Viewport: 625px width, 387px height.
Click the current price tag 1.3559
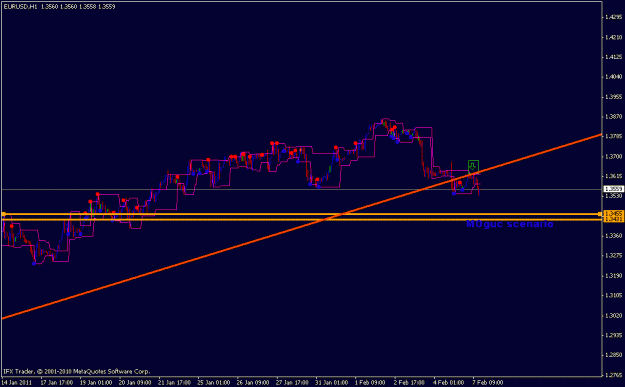[613, 189]
